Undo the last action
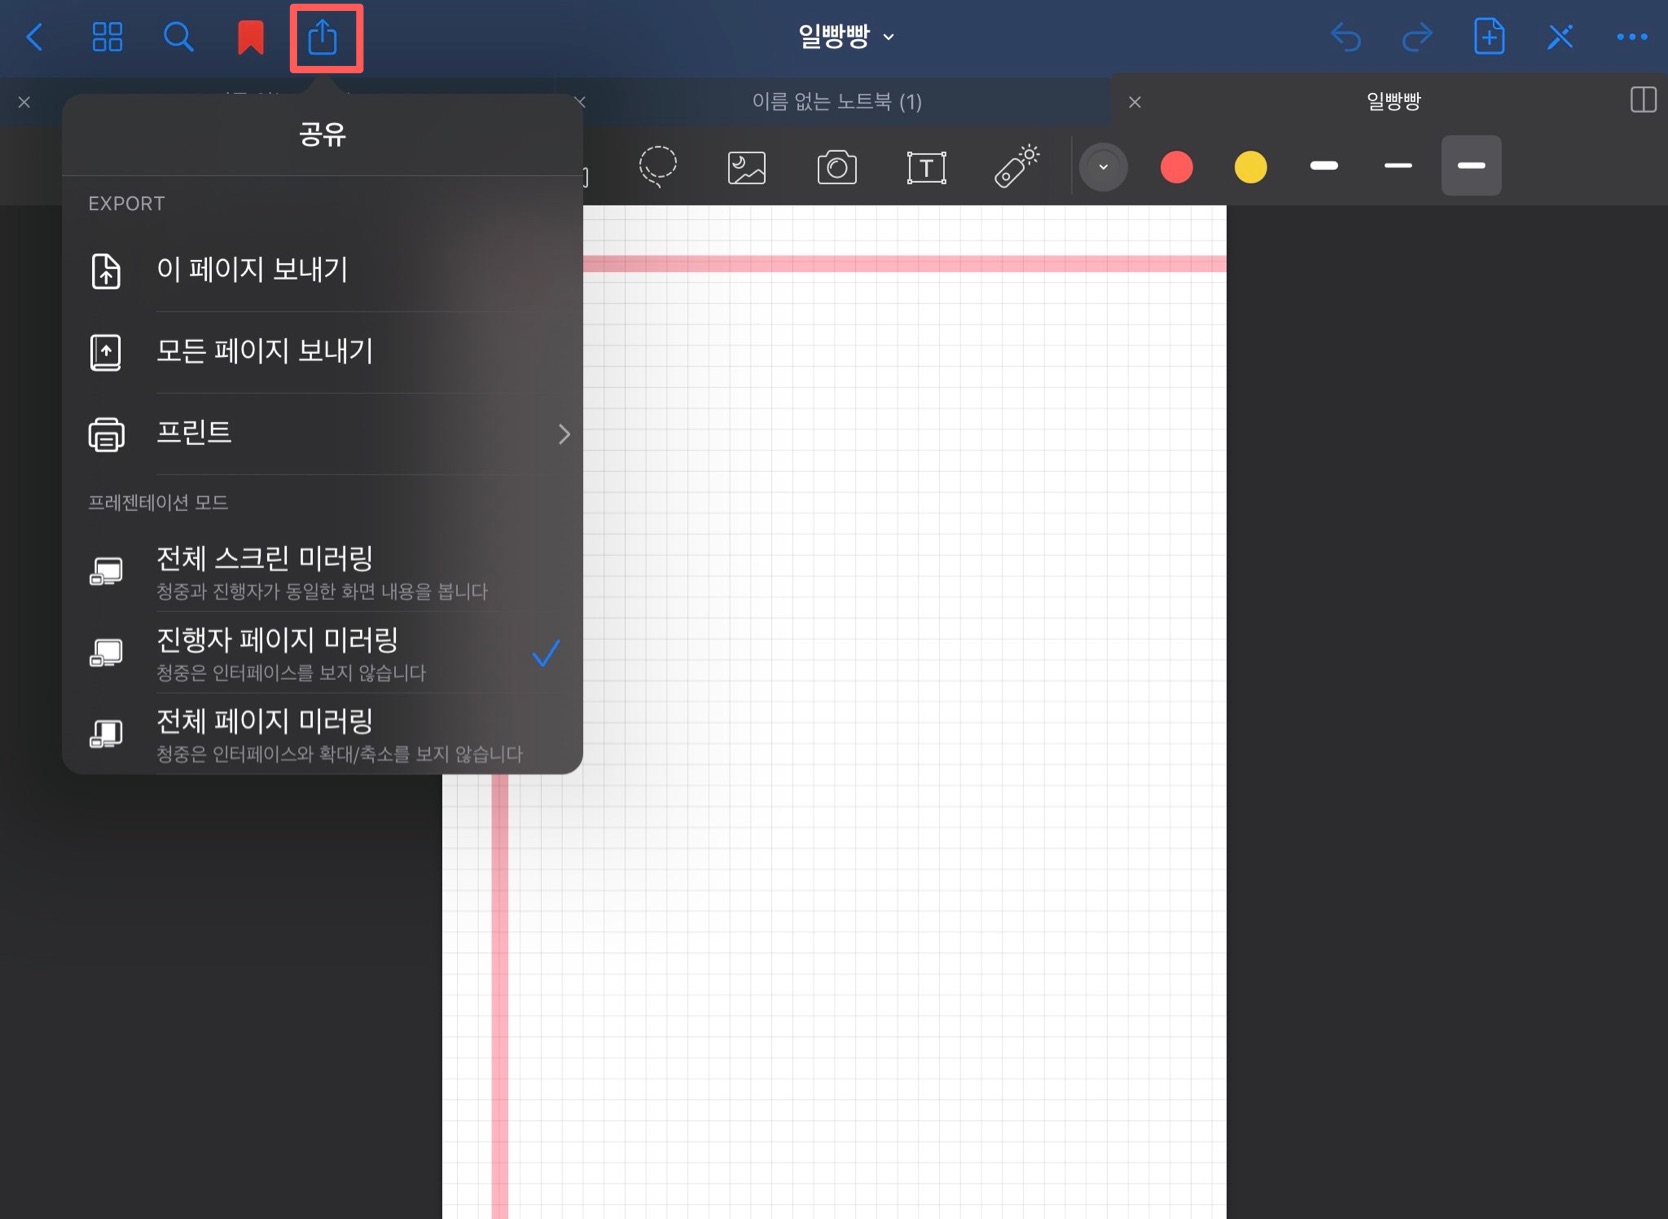 point(1346,38)
